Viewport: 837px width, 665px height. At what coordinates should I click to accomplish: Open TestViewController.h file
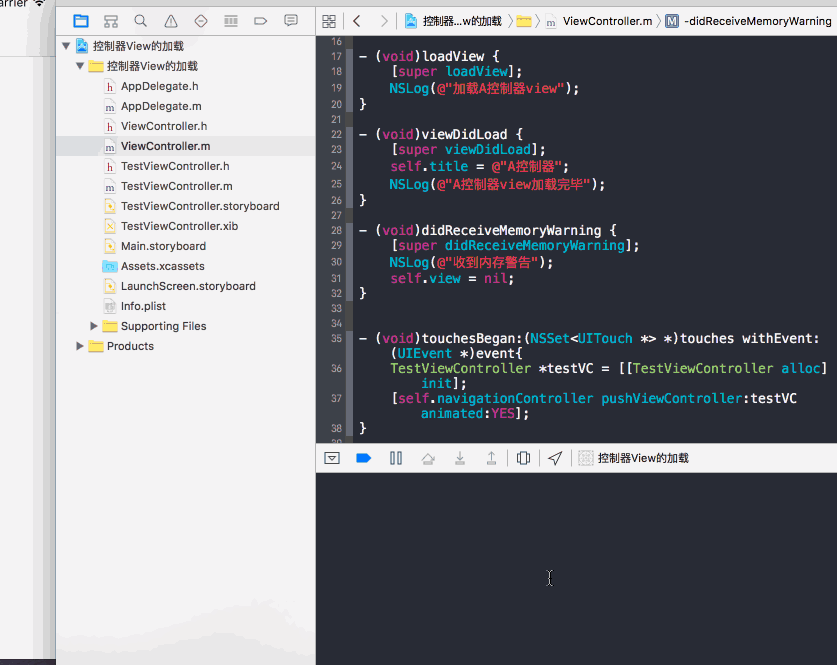(x=175, y=166)
